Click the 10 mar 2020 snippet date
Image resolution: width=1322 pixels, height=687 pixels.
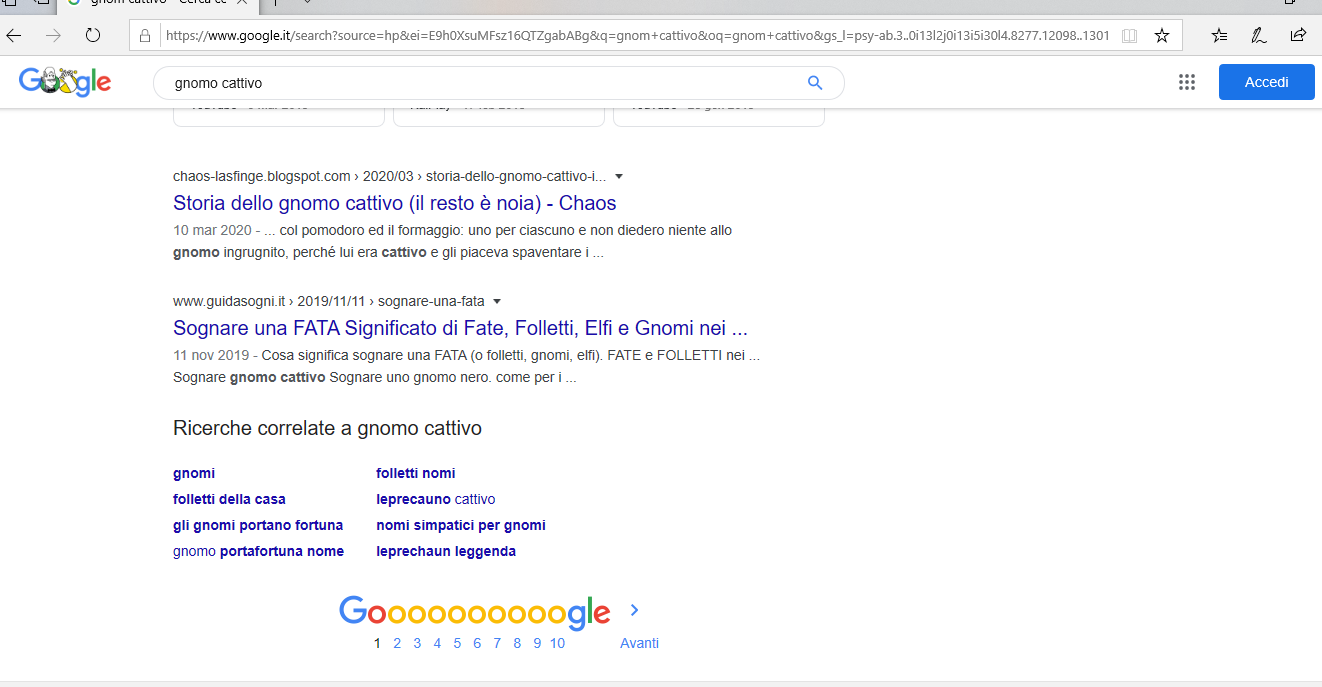pos(214,230)
